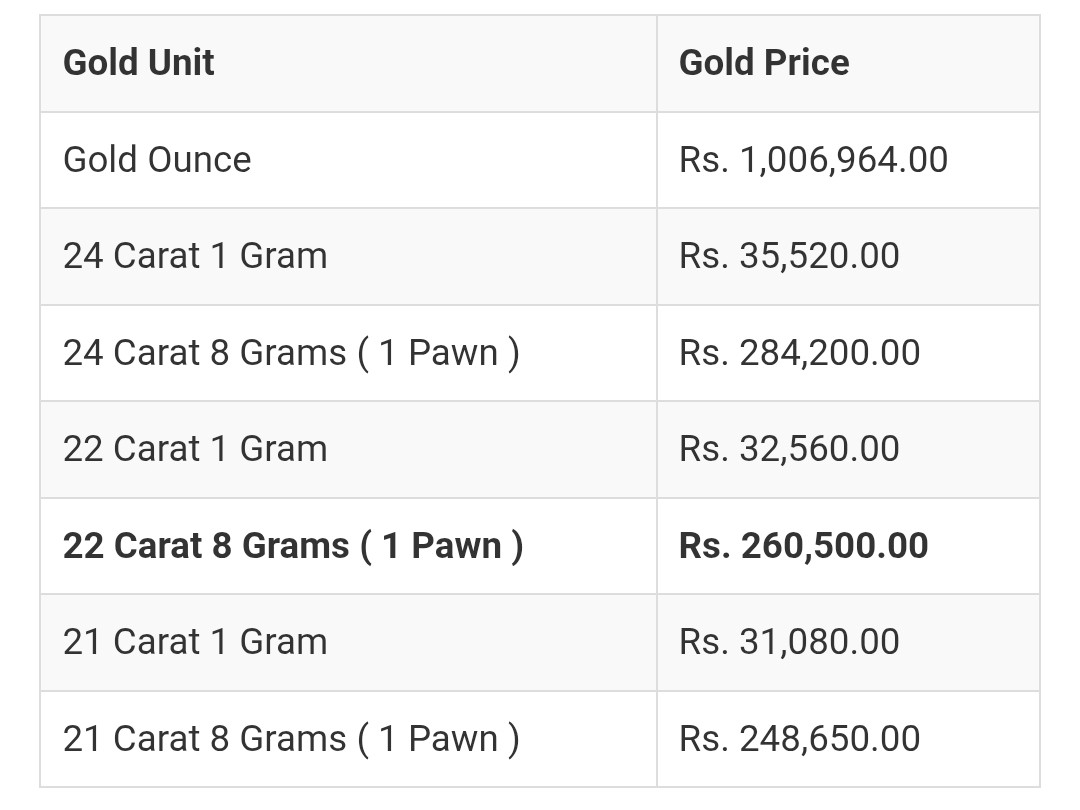Click the price Rs. 284,200.00
Viewport: 1080px width, 810px height.
(x=800, y=353)
